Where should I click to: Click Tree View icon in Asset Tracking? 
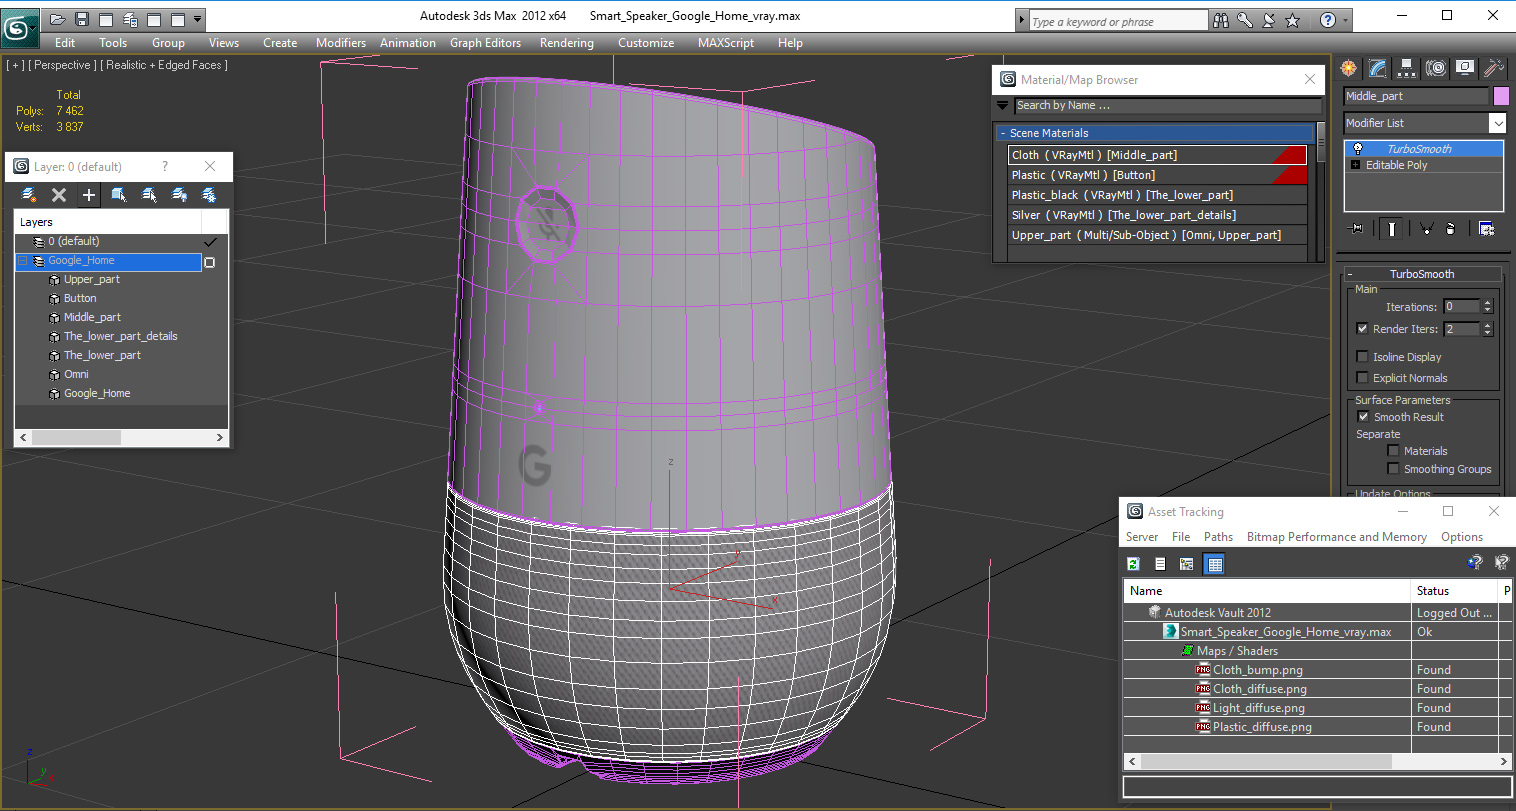(1187, 564)
